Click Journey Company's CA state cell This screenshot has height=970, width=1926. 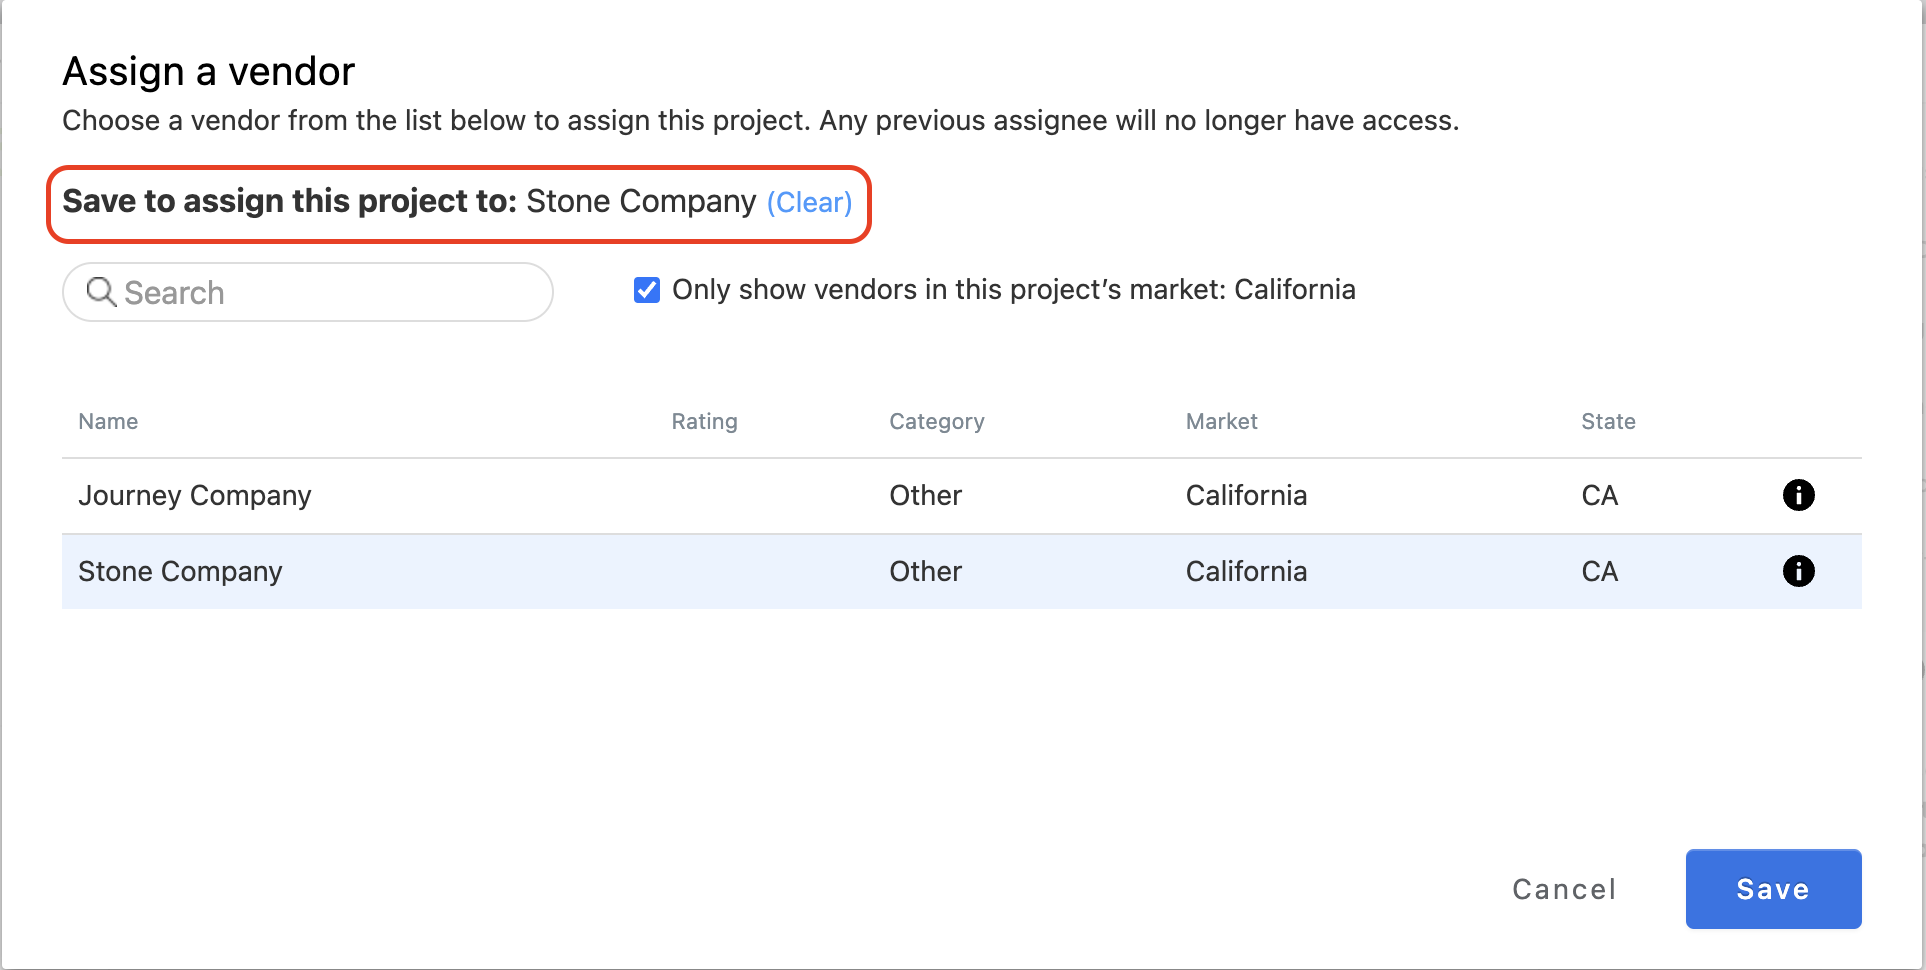click(x=1599, y=495)
